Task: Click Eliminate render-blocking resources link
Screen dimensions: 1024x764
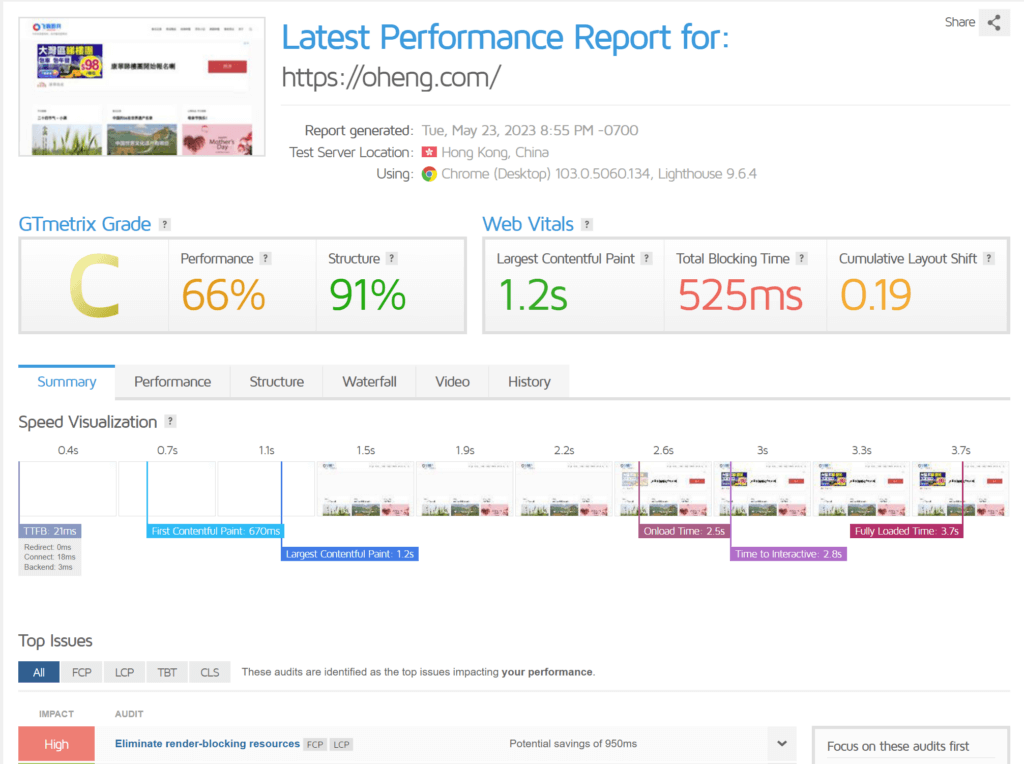Action: [x=207, y=744]
